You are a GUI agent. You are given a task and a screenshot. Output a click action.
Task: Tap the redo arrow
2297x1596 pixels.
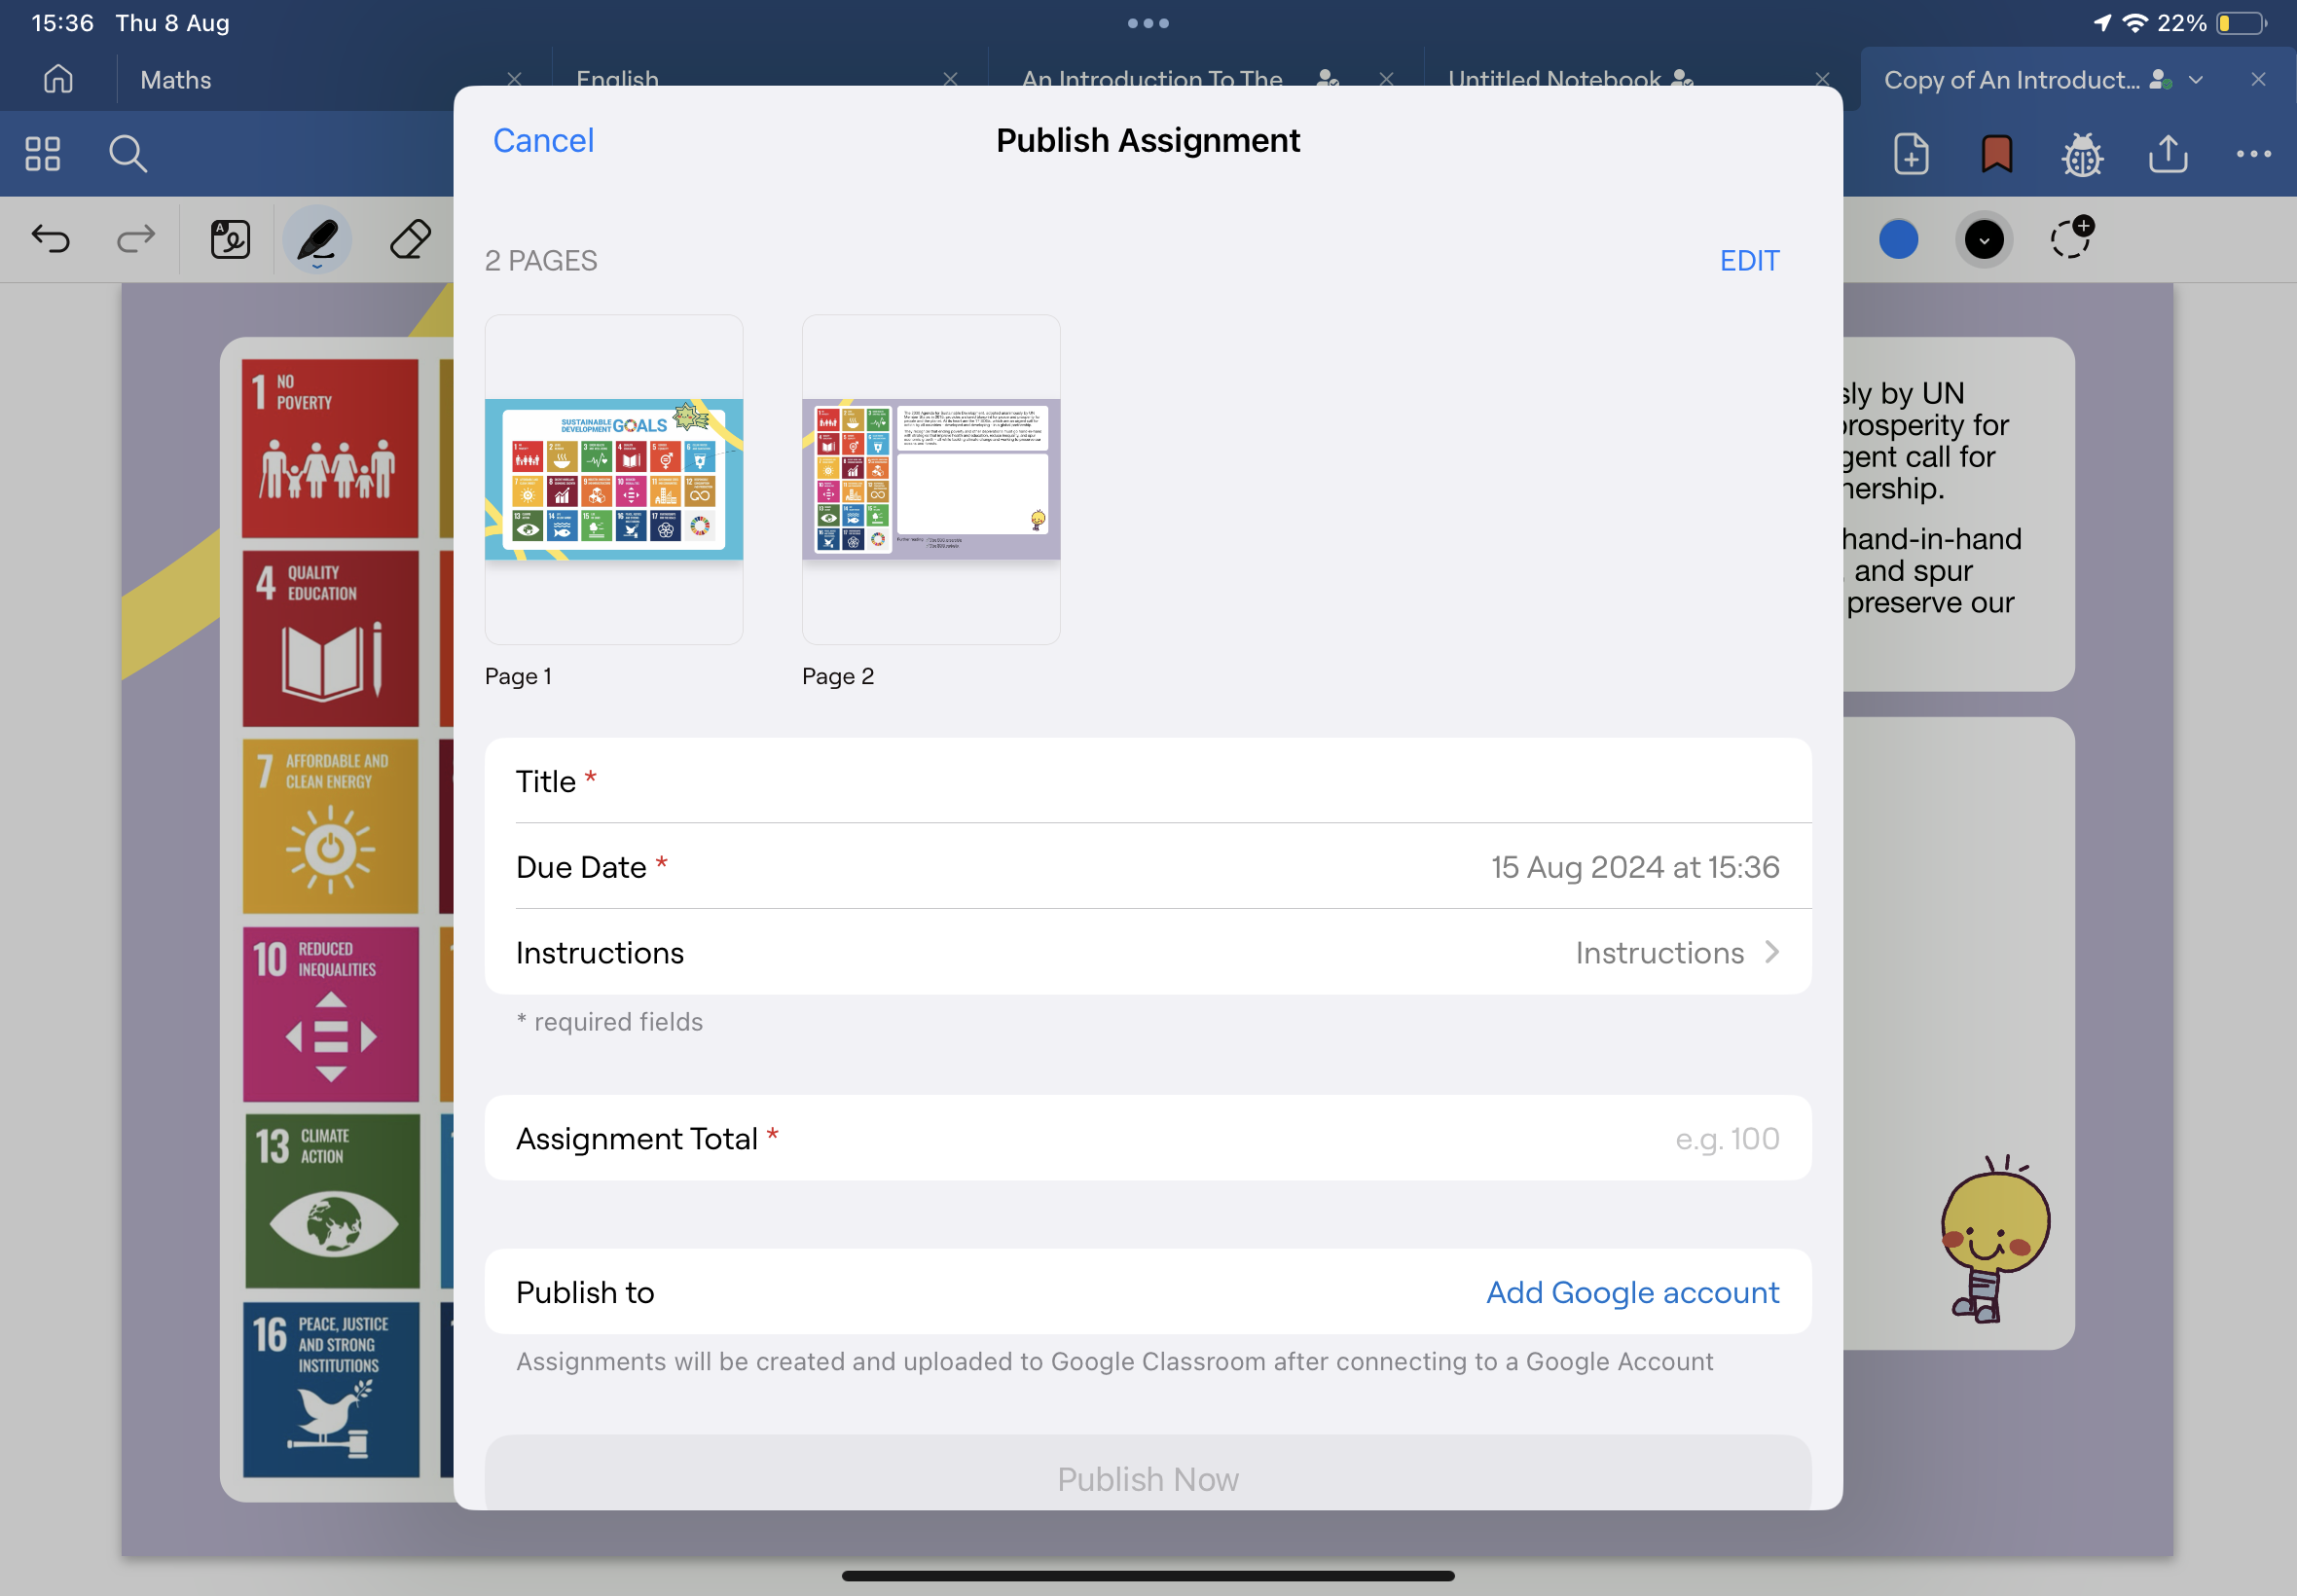pyautogui.click(x=136, y=239)
